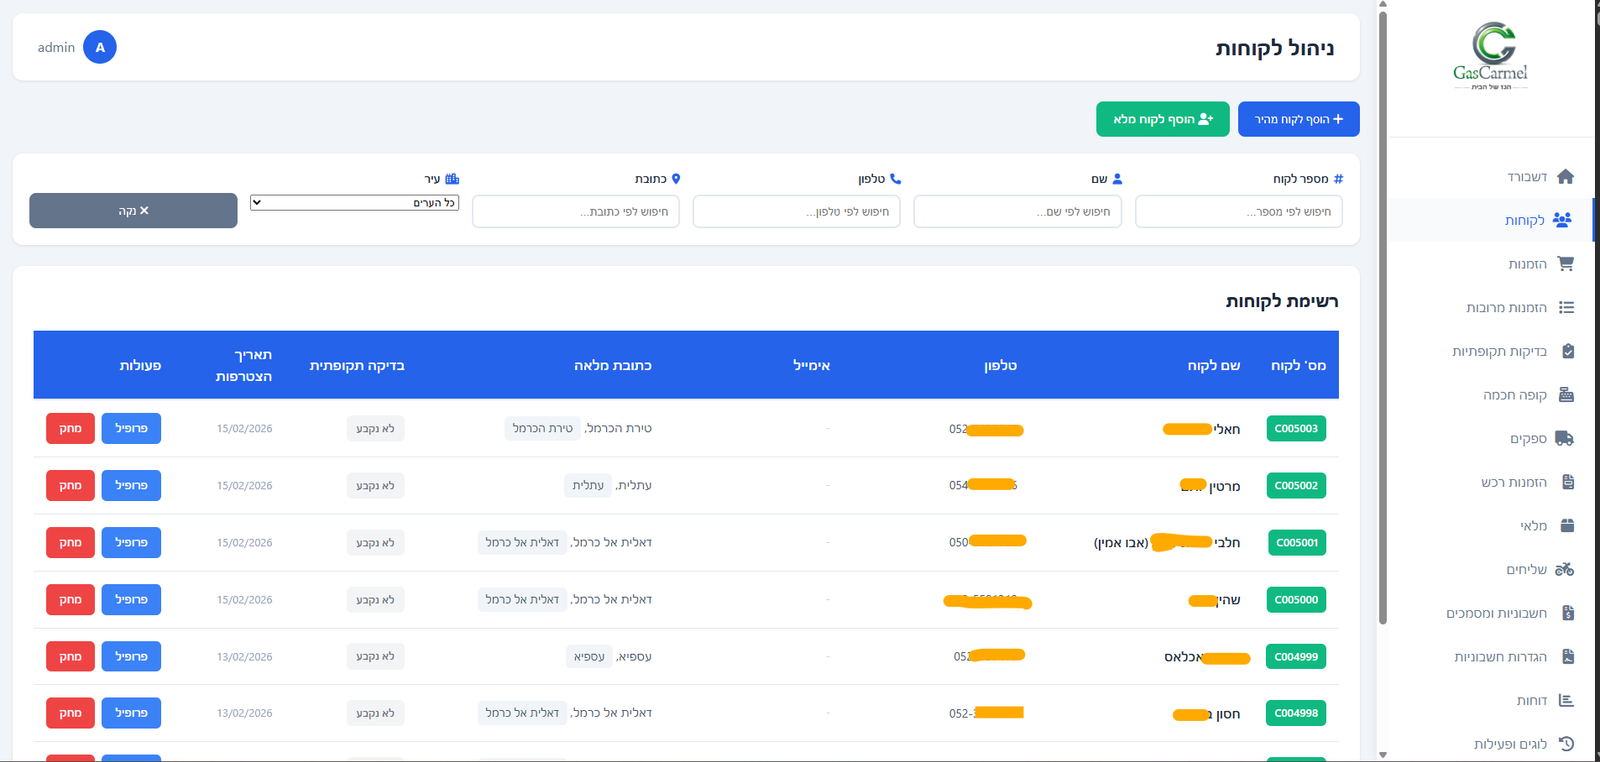Click the truck icon for ספקים
This screenshot has height=762, width=1600.
(x=1565, y=439)
